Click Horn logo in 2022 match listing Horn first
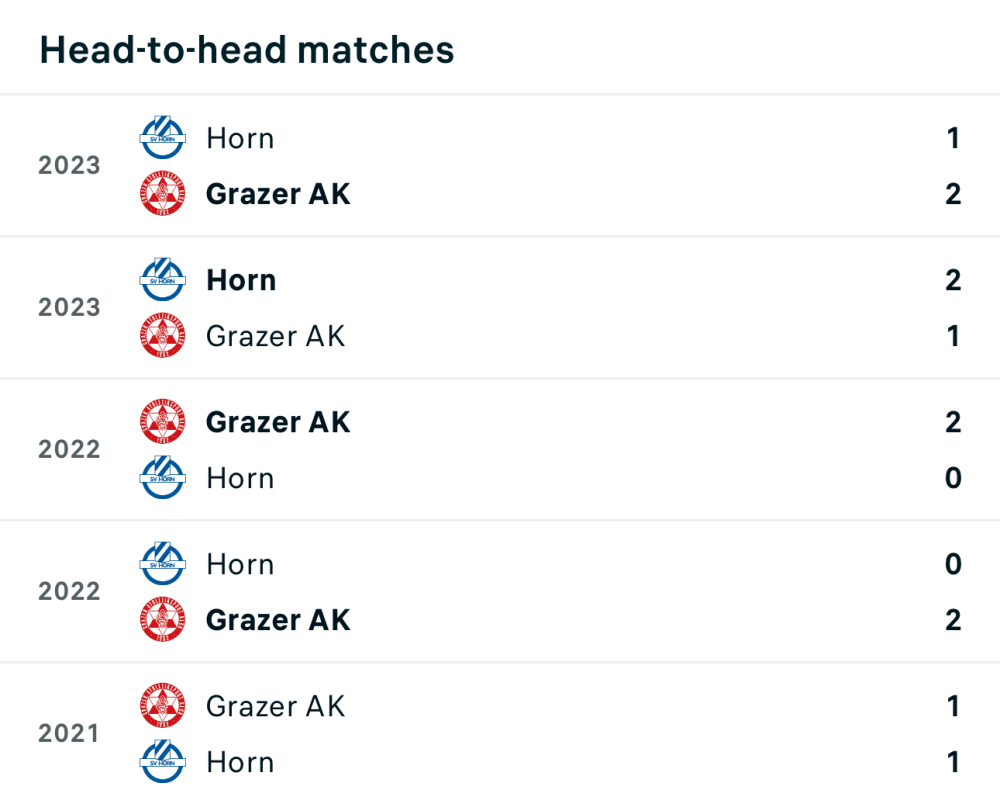This screenshot has height=790, width=1000. [x=162, y=564]
